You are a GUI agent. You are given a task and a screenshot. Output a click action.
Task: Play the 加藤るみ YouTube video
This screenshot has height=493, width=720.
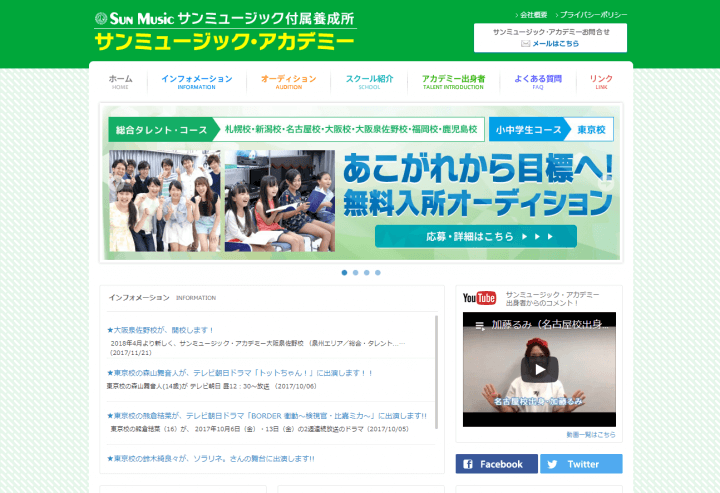(539, 369)
